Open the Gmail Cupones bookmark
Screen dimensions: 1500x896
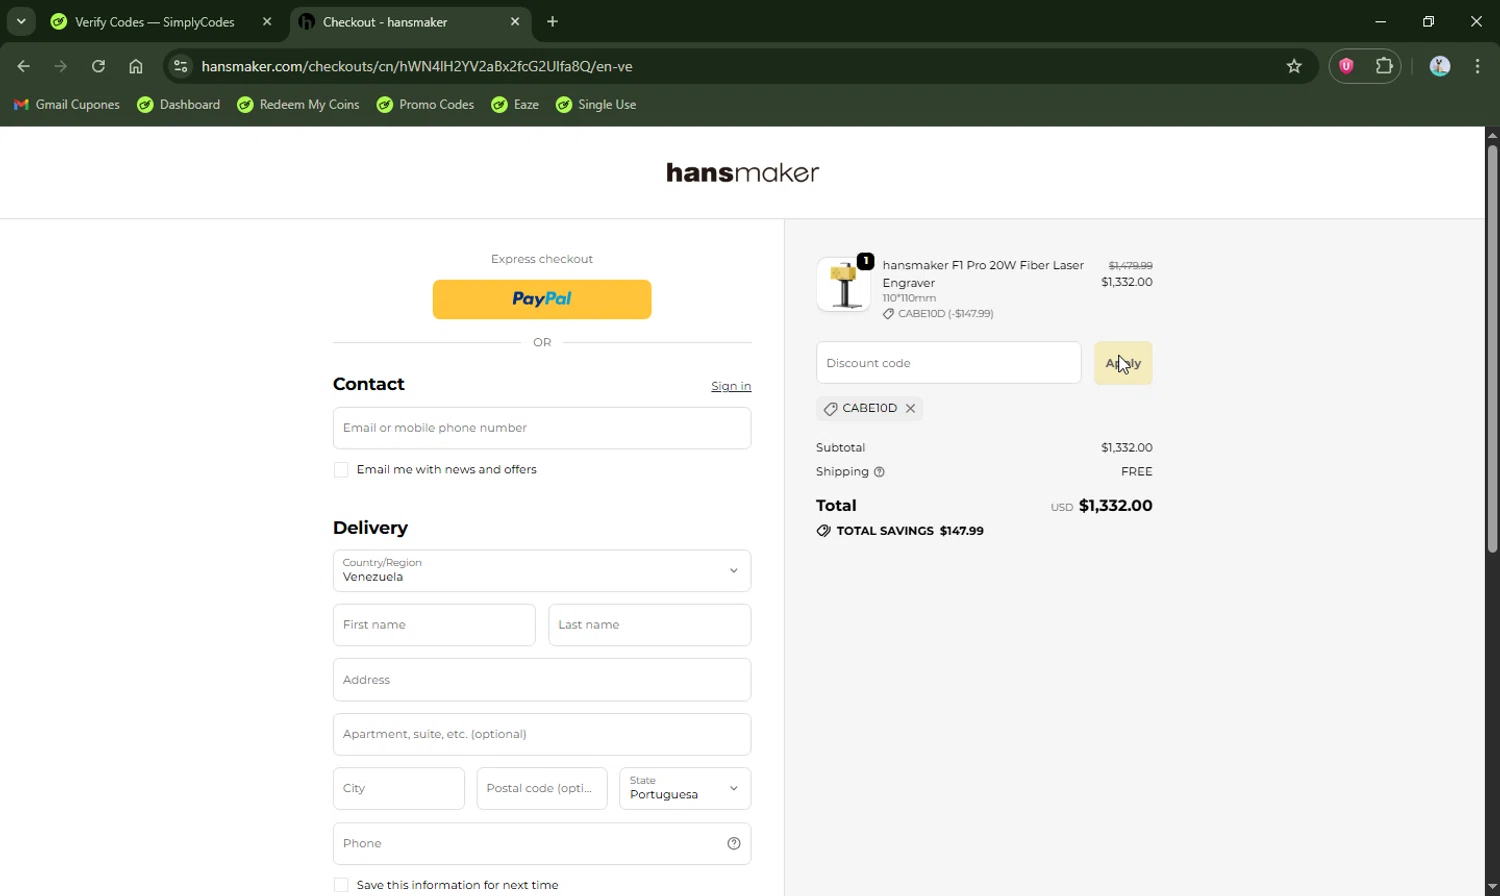point(66,105)
